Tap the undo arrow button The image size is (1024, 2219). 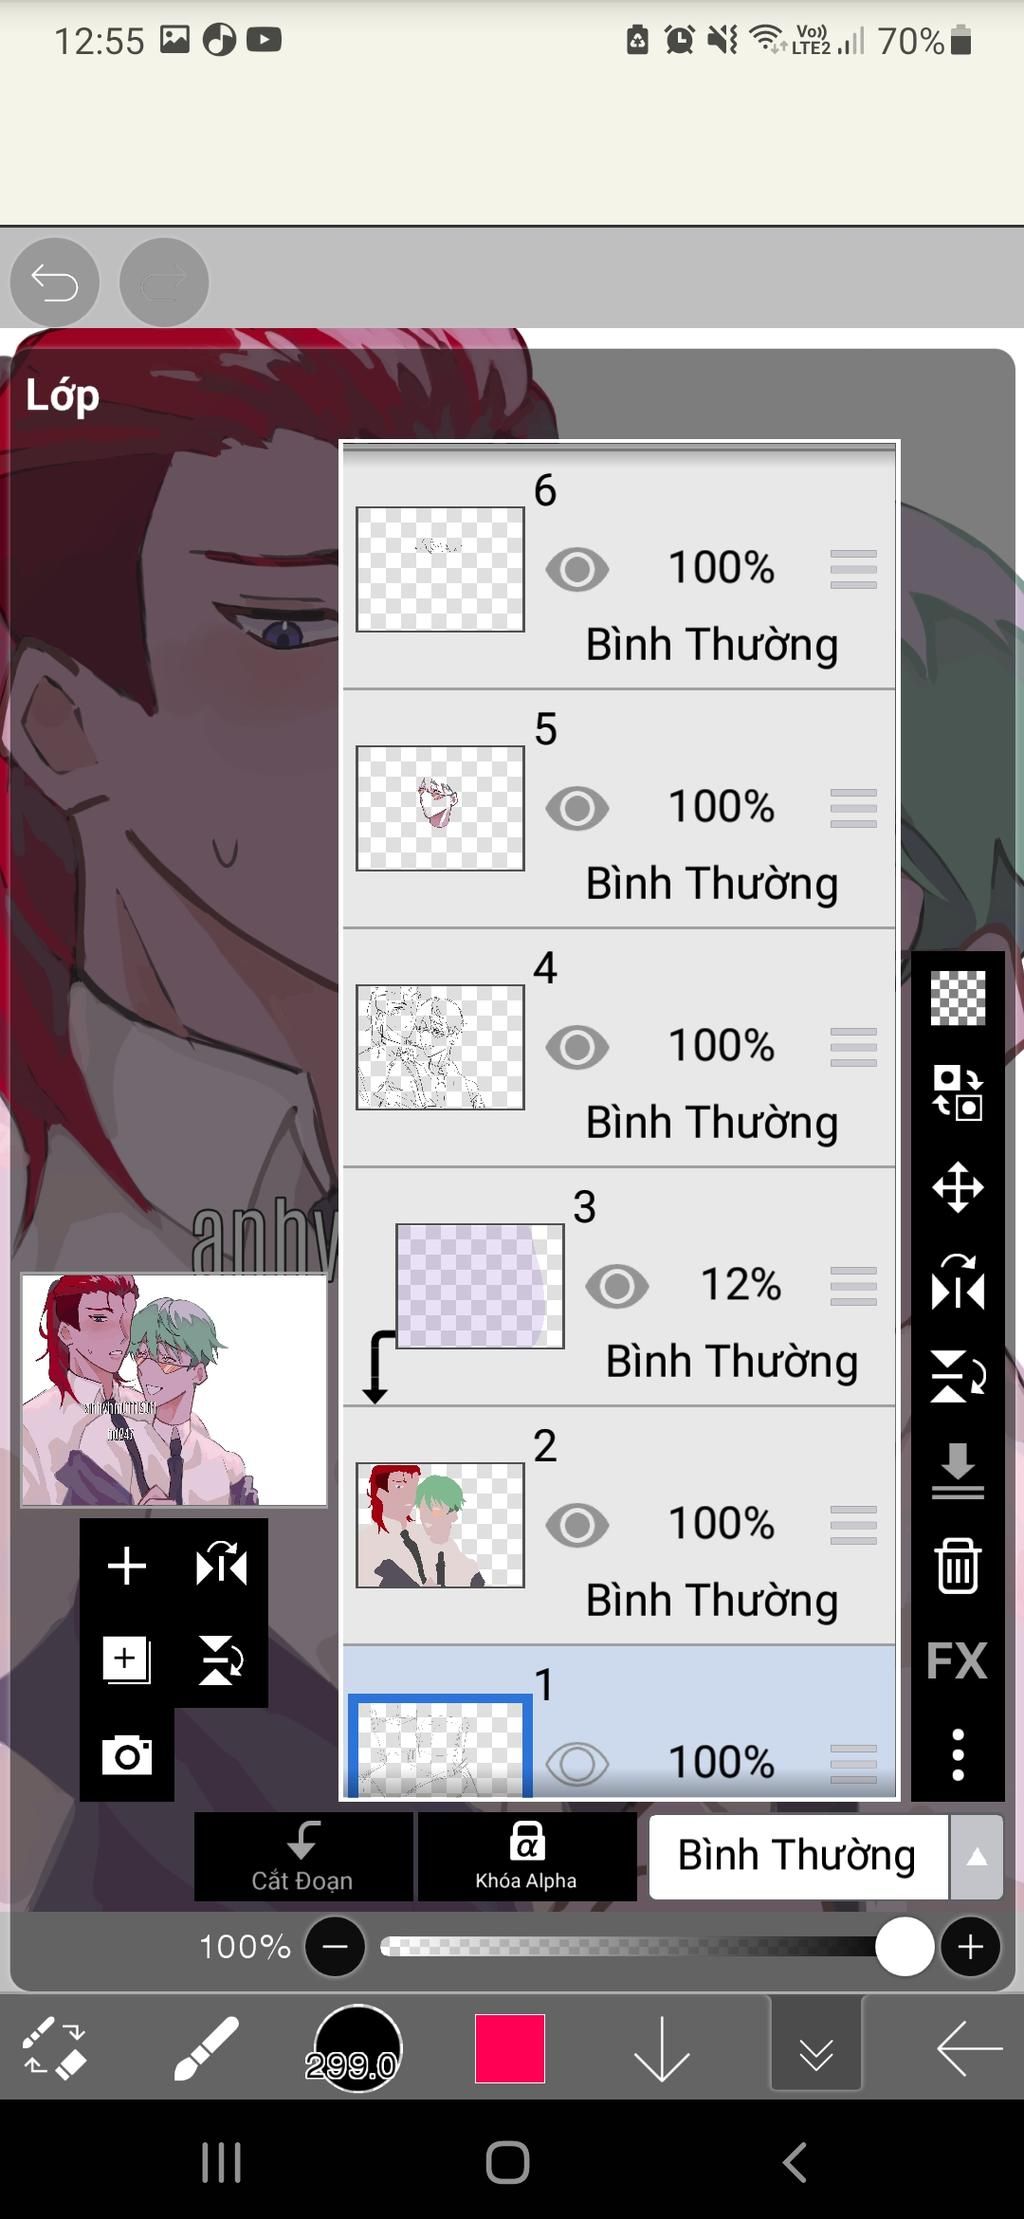coord(54,282)
